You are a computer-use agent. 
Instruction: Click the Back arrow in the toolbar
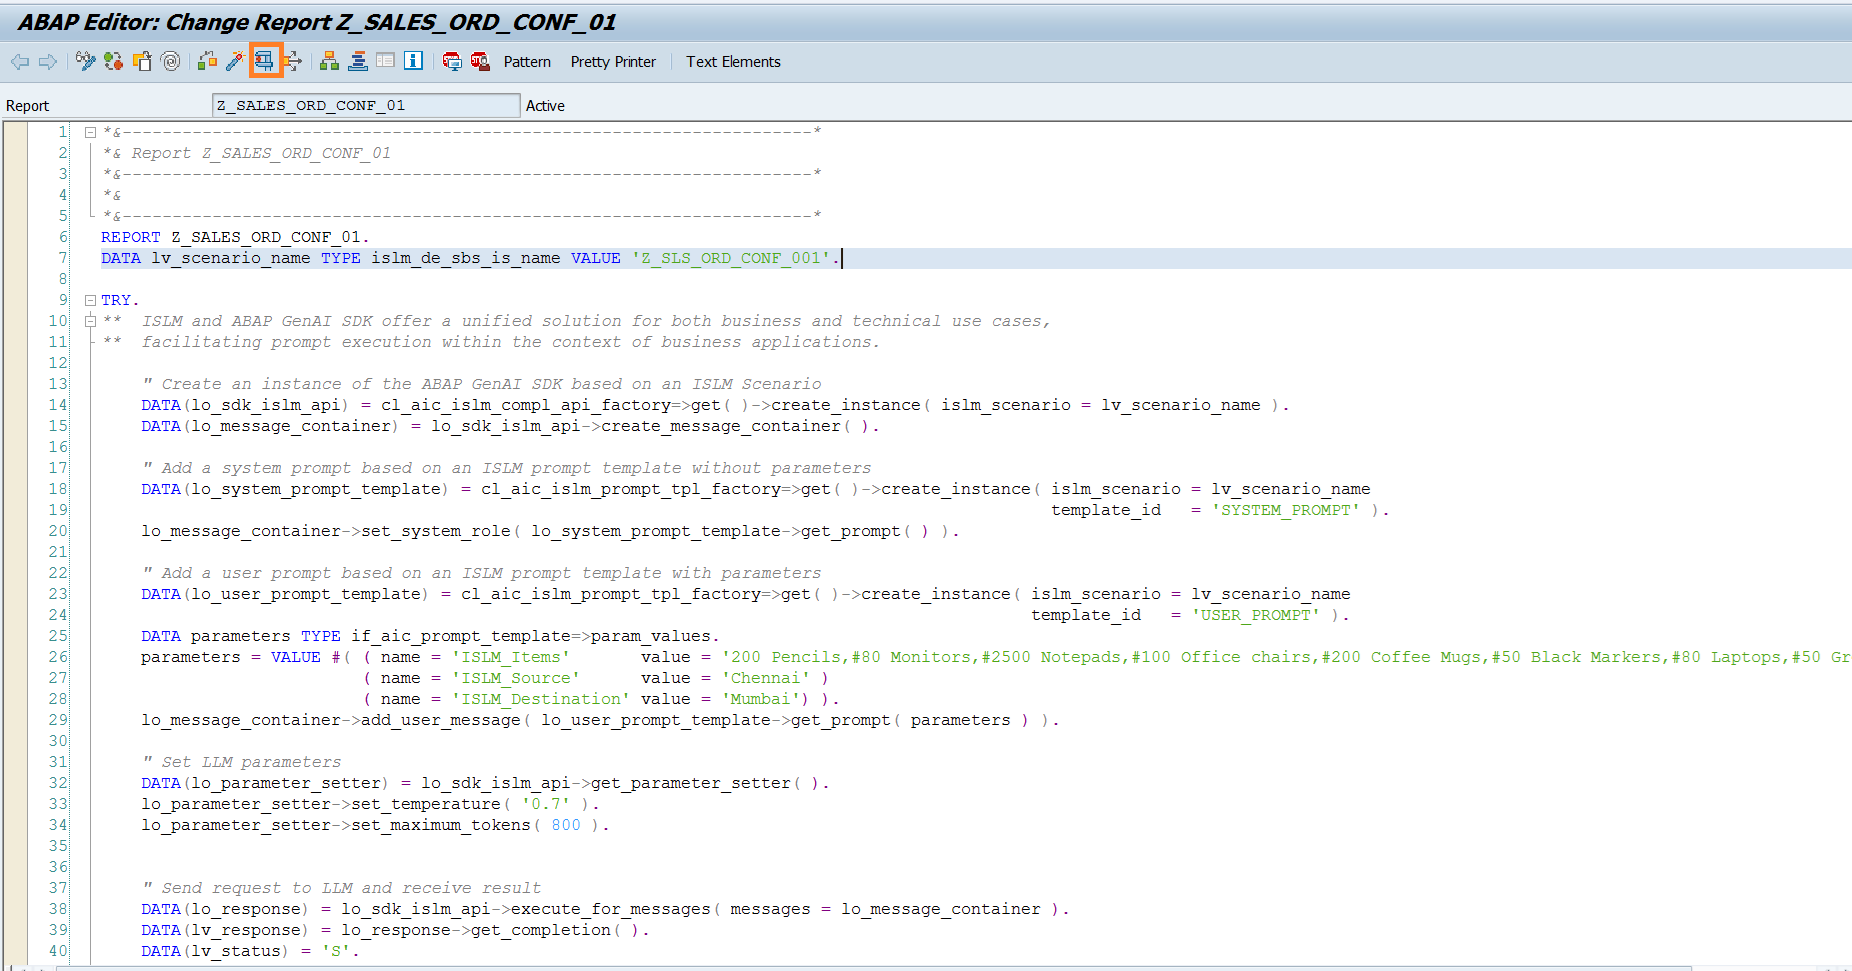(x=20, y=62)
